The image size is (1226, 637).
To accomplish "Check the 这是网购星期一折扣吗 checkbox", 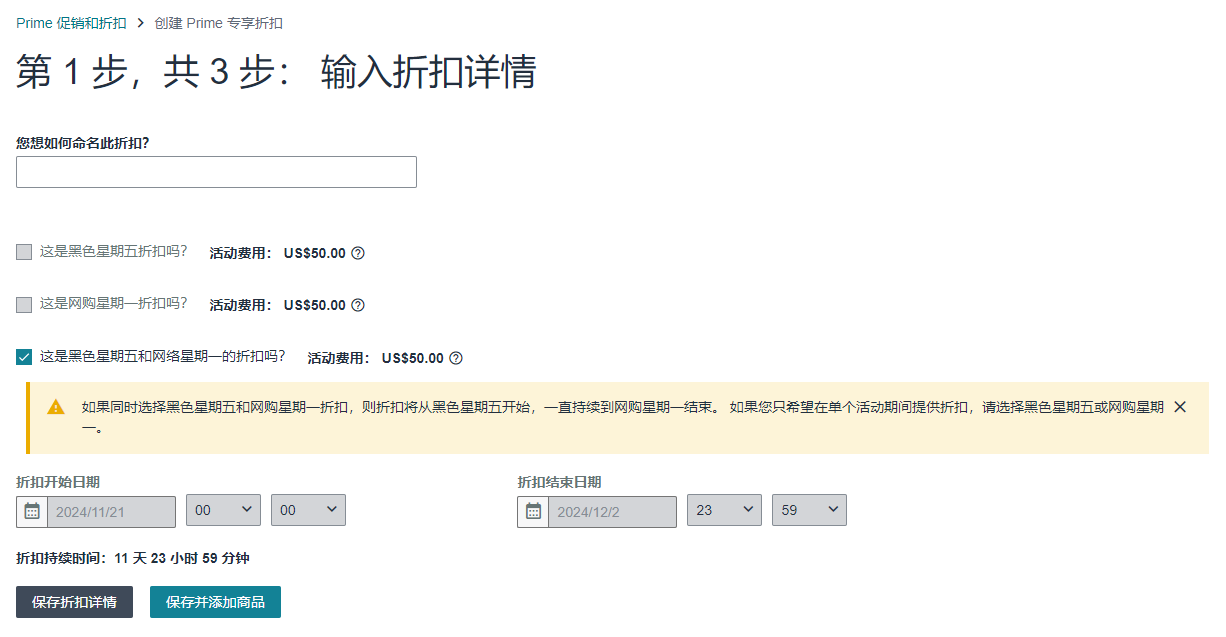I will coord(24,304).
